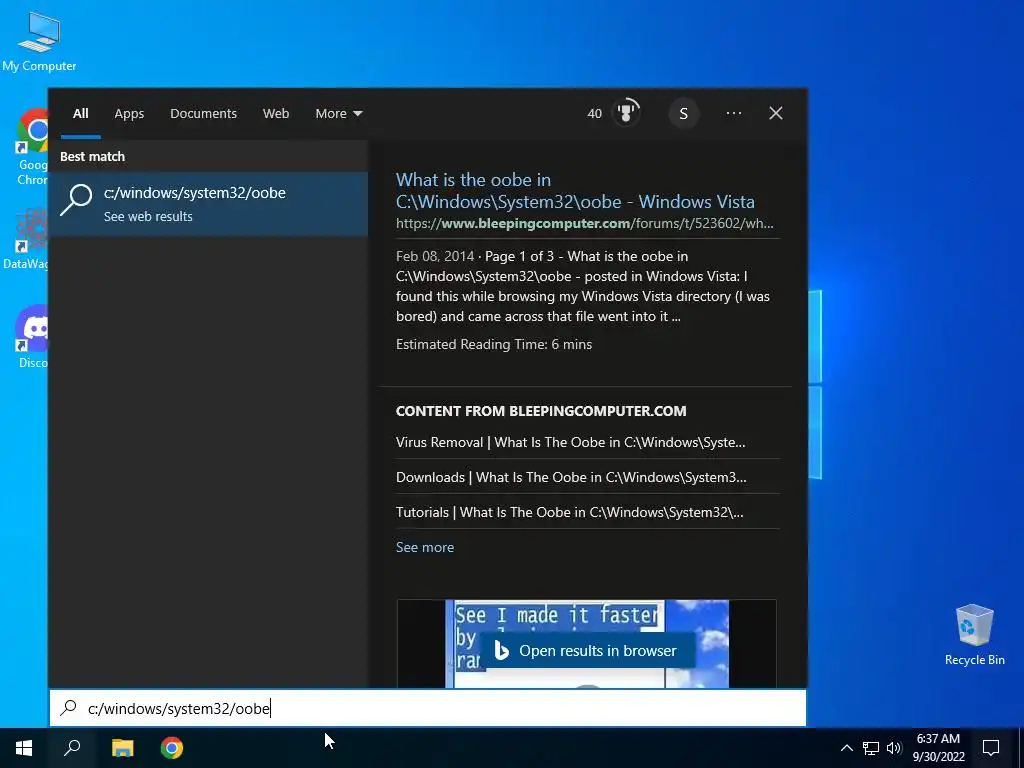
Task: Expand the More filter dropdown
Action: click(x=338, y=114)
